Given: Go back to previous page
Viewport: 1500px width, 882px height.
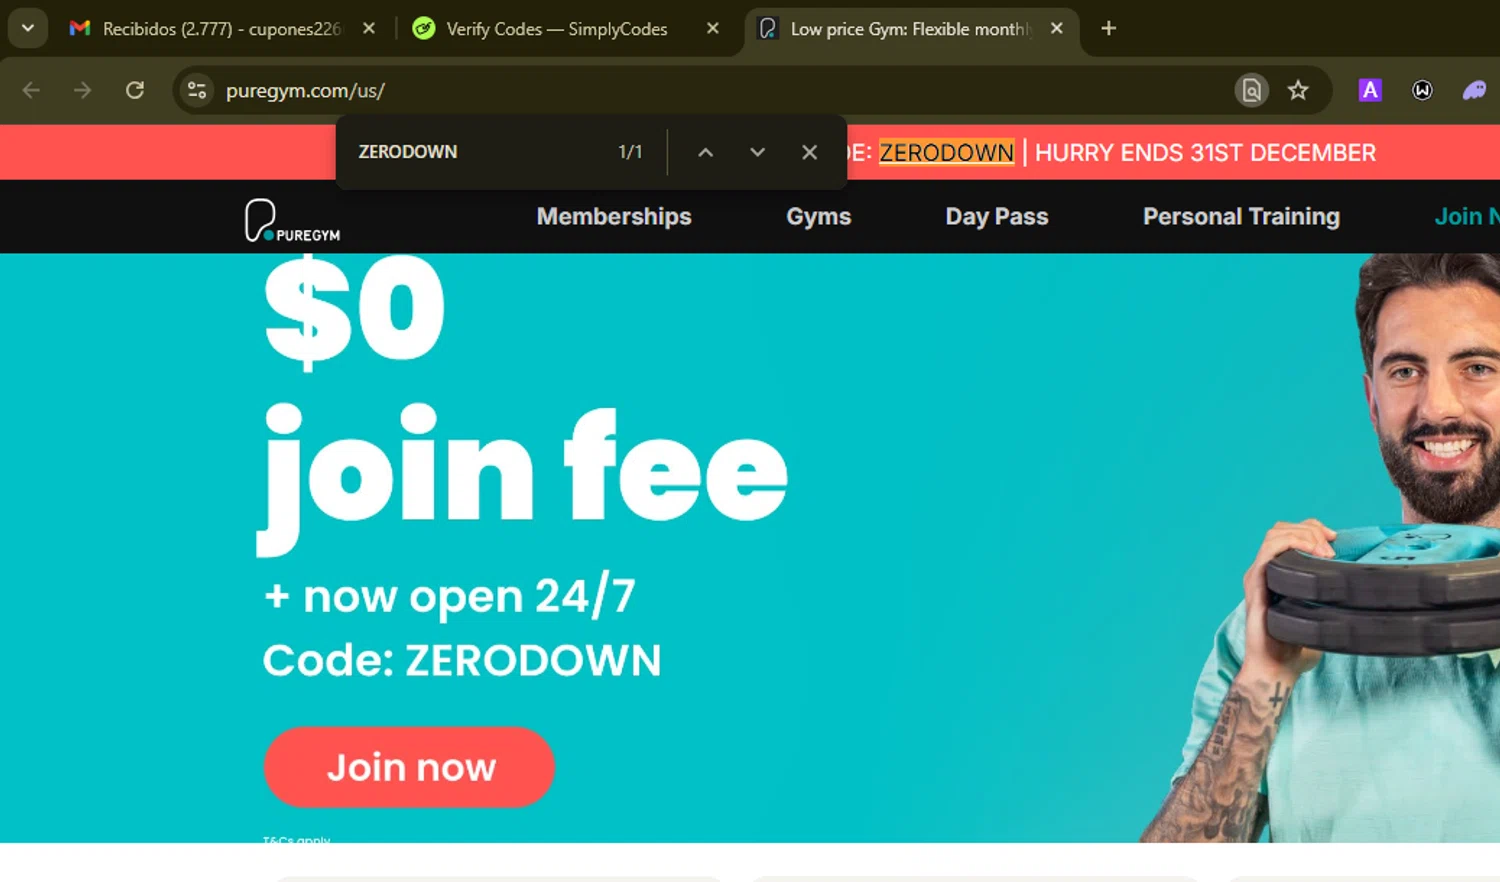Looking at the screenshot, I should (31, 91).
